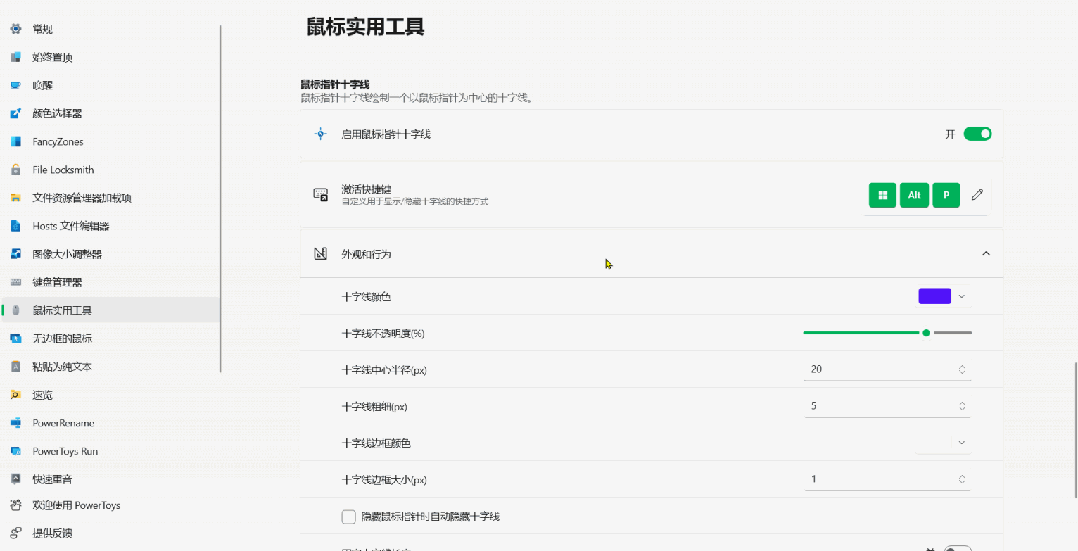The width and height of the screenshot is (1078, 551).
Task: Select 键盘管理器 keyboard icon
Action: pyautogui.click(x=16, y=282)
